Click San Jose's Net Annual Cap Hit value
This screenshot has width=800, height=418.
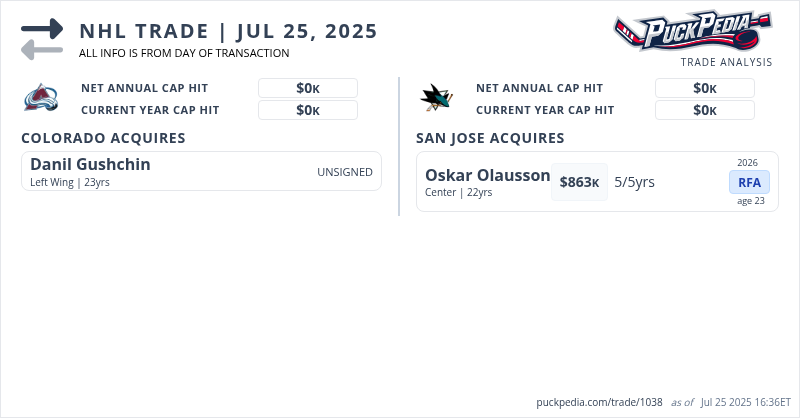click(705, 88)
